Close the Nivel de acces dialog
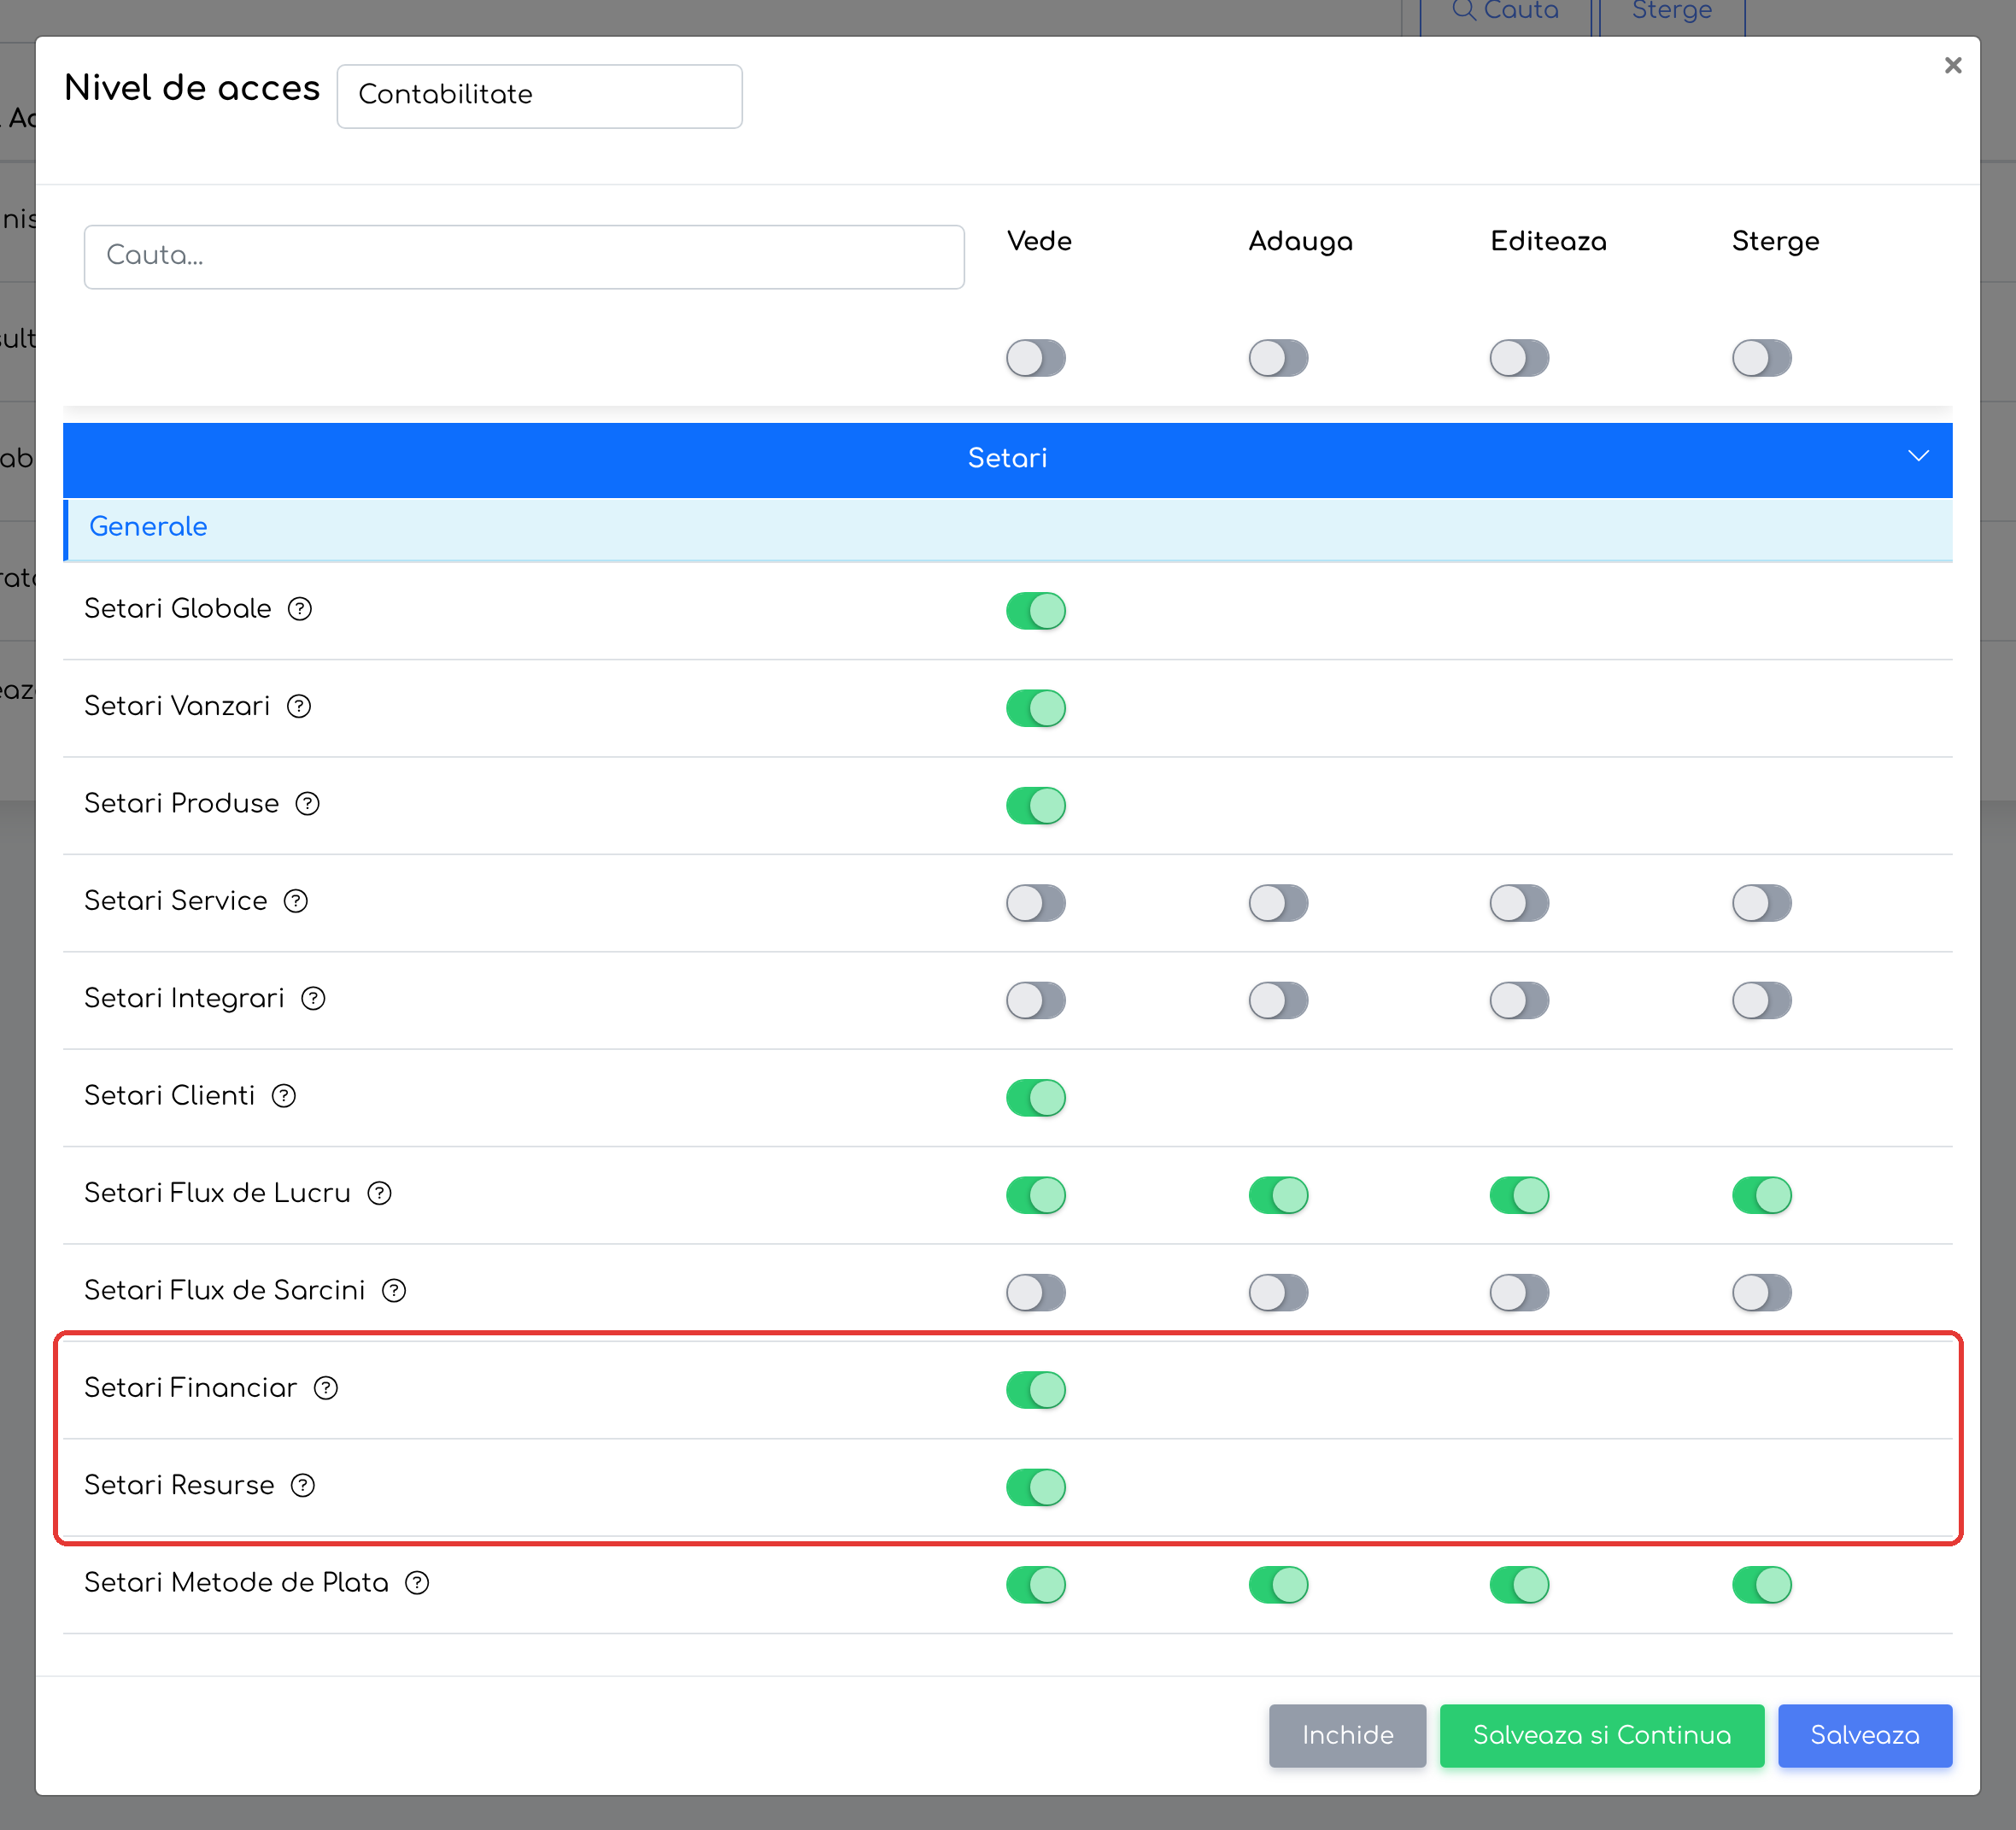The height and width of the screenshot is (1830, 2016). 1952,65
